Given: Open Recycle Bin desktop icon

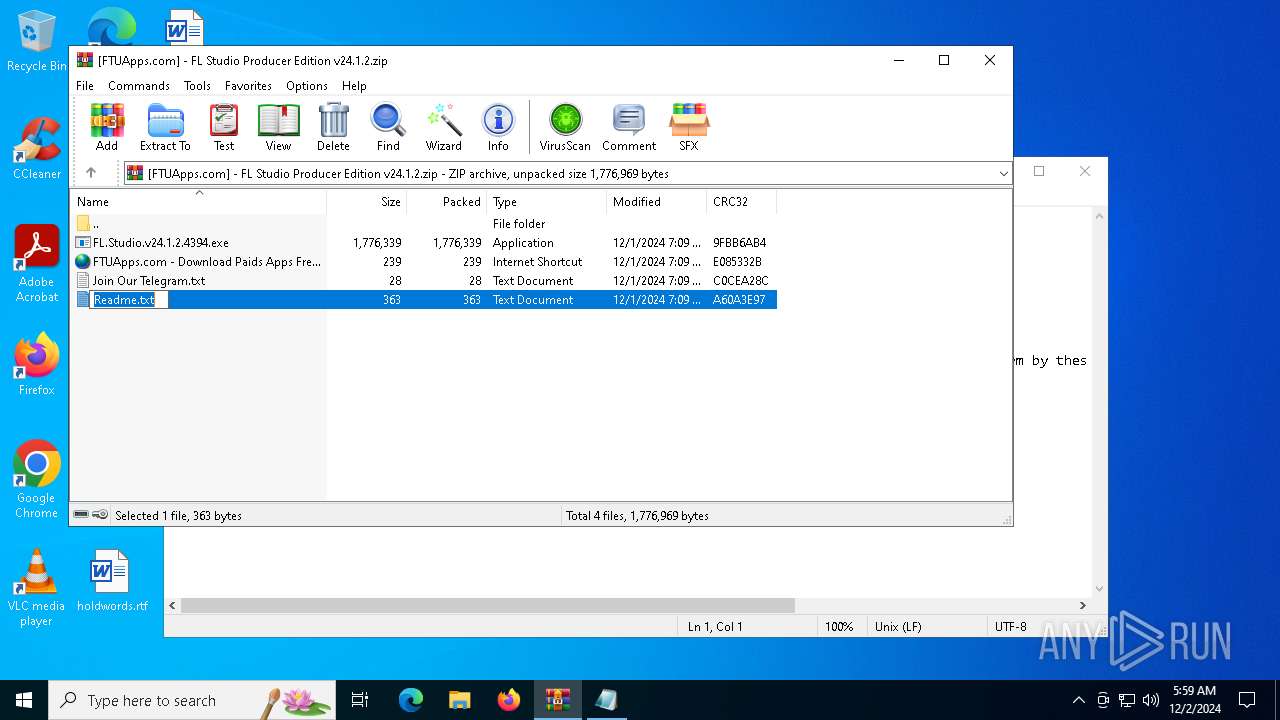Looking at the screenshot, I should [x=37, y=42].
